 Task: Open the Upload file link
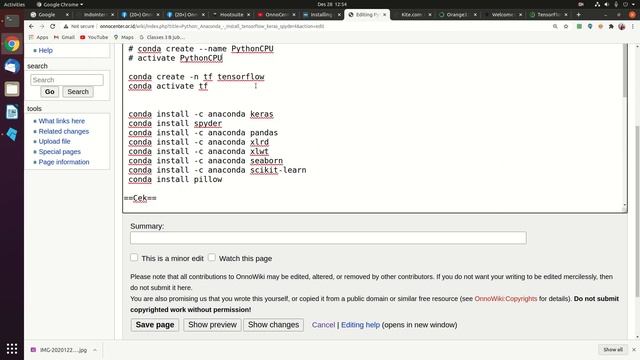click(54, 141)
